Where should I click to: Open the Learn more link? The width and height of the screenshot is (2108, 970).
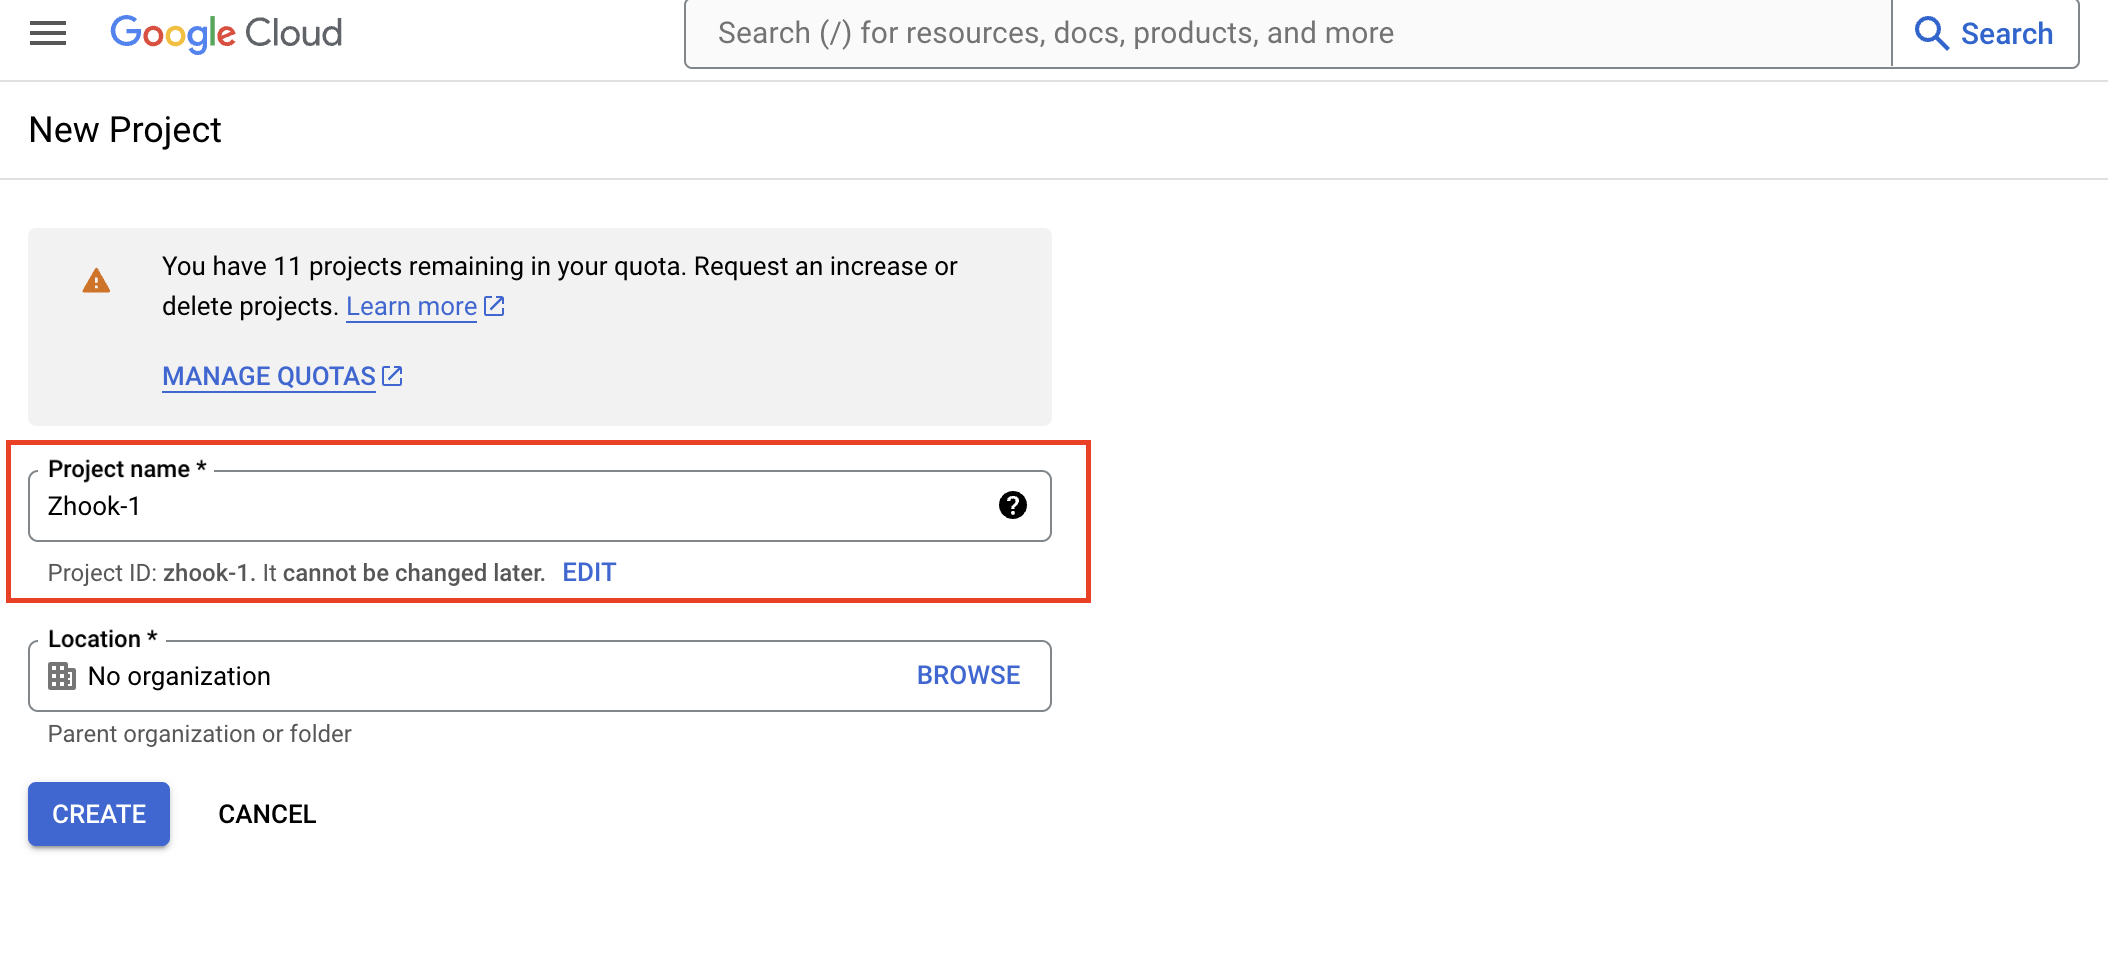411,307
